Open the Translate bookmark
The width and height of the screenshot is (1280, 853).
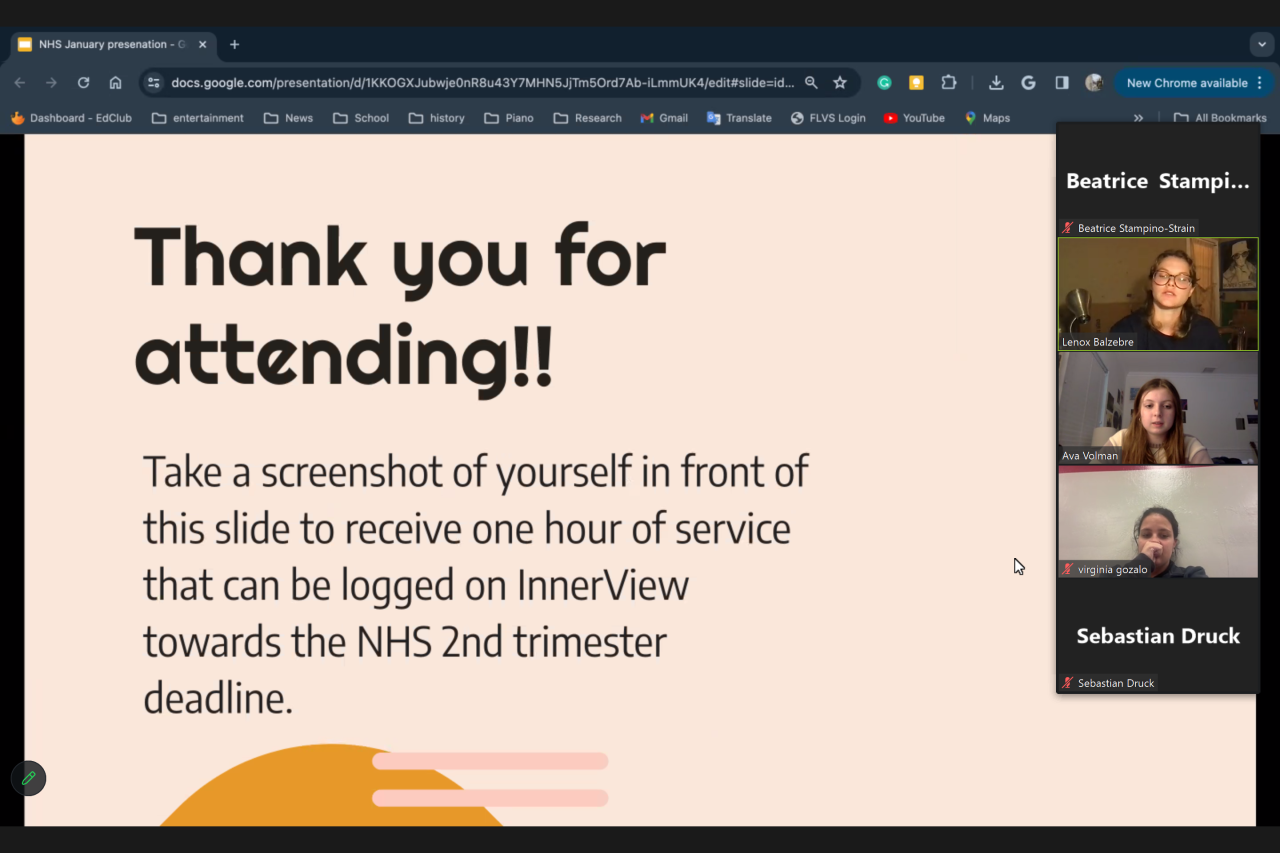(739, 118)
